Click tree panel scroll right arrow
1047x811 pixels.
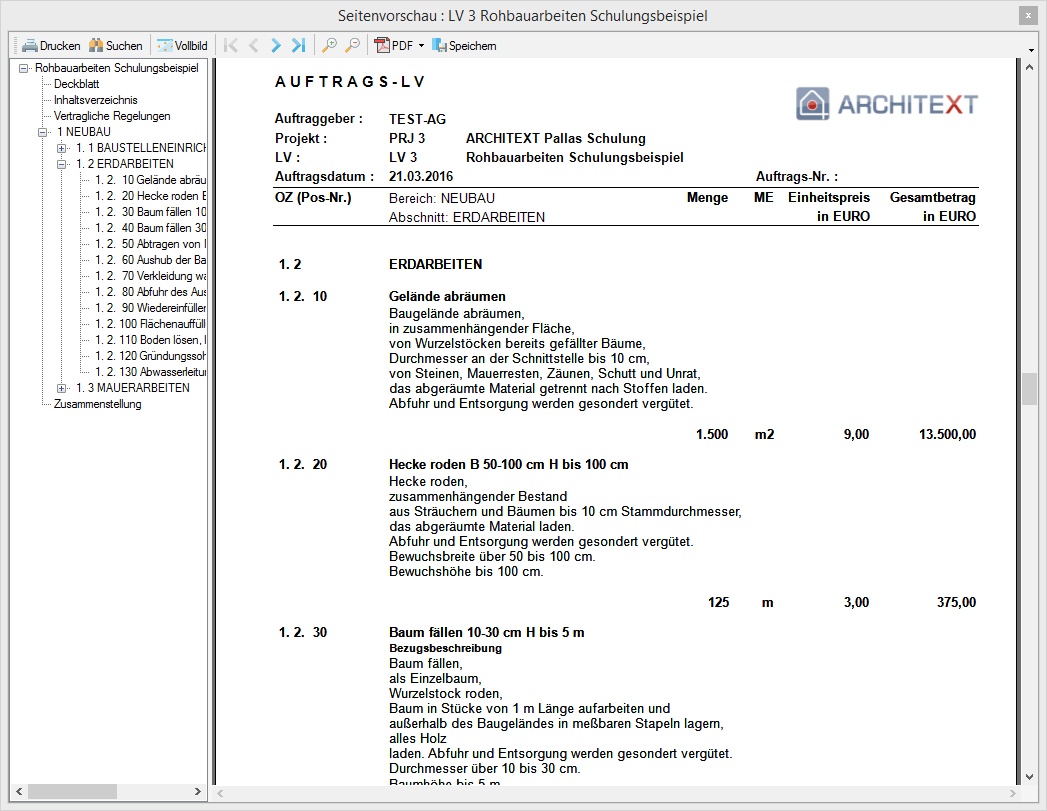pyautogui.click(x=198, y=792)
